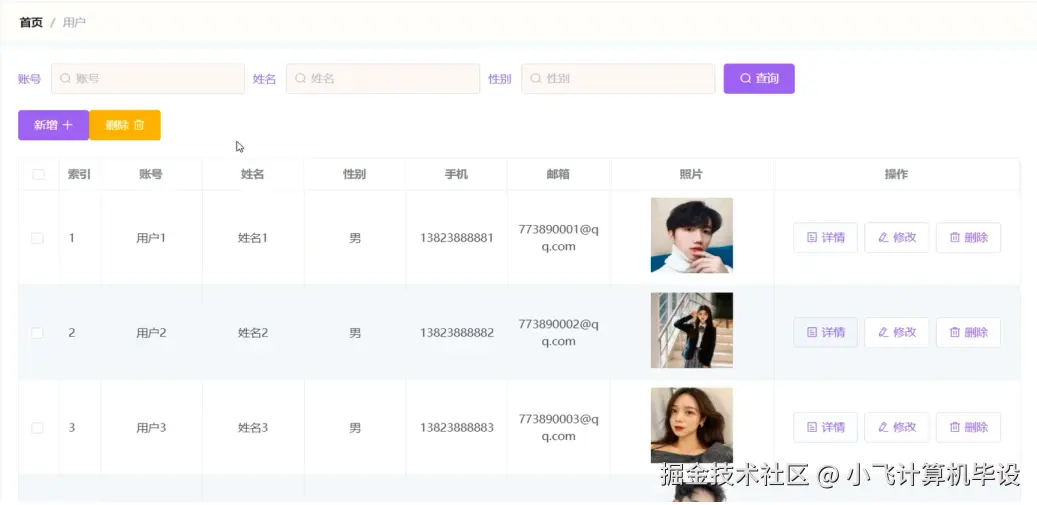The height and width of the screenshot is (505, 1037).
Task: Click 修改 for 用户2
Action: pyautogui.click(x=897, y=332)
